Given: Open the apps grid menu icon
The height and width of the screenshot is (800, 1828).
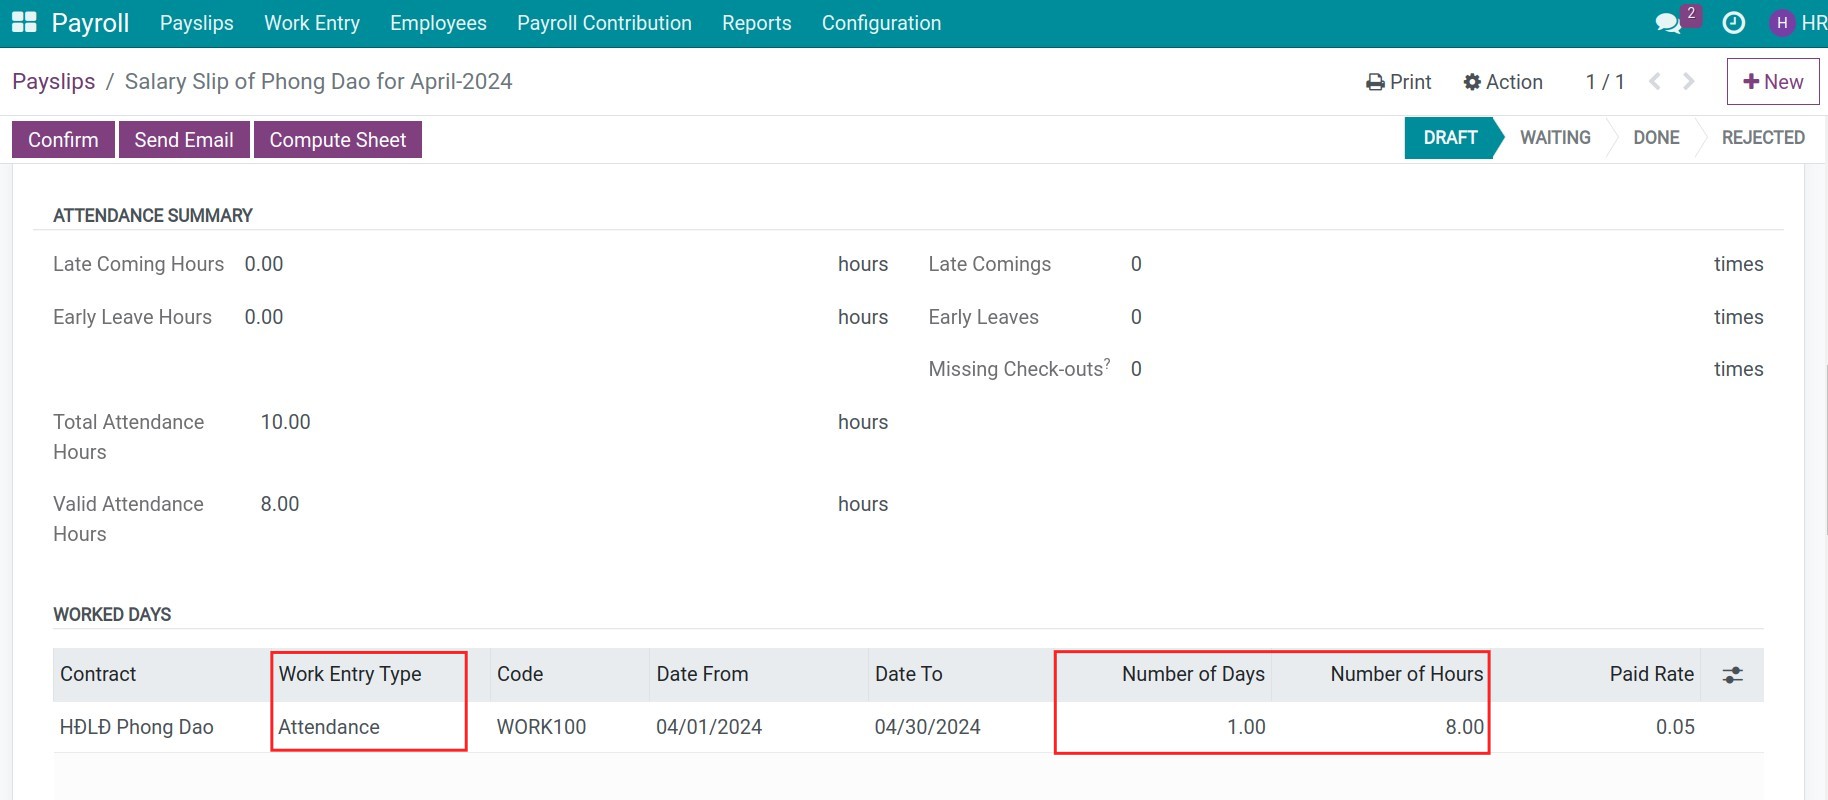Looking at the screenshot, I should pos(24,22).
